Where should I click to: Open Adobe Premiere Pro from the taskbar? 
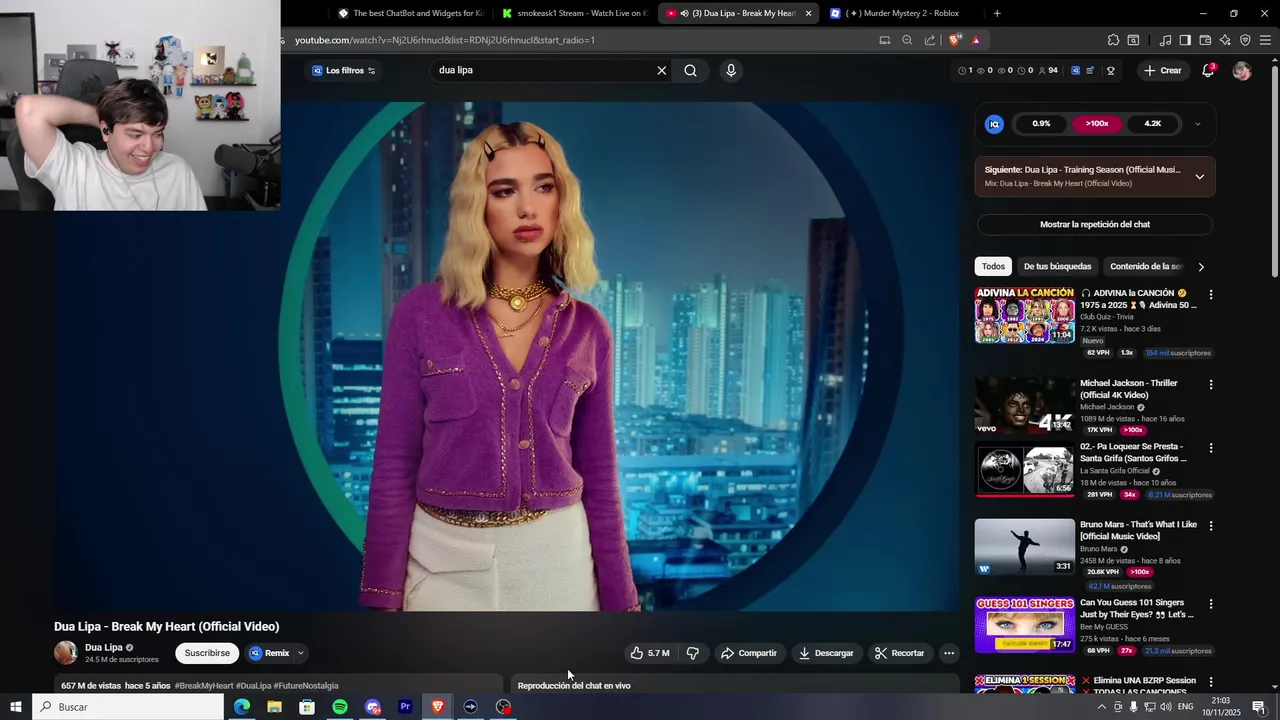tap(405, 707)
